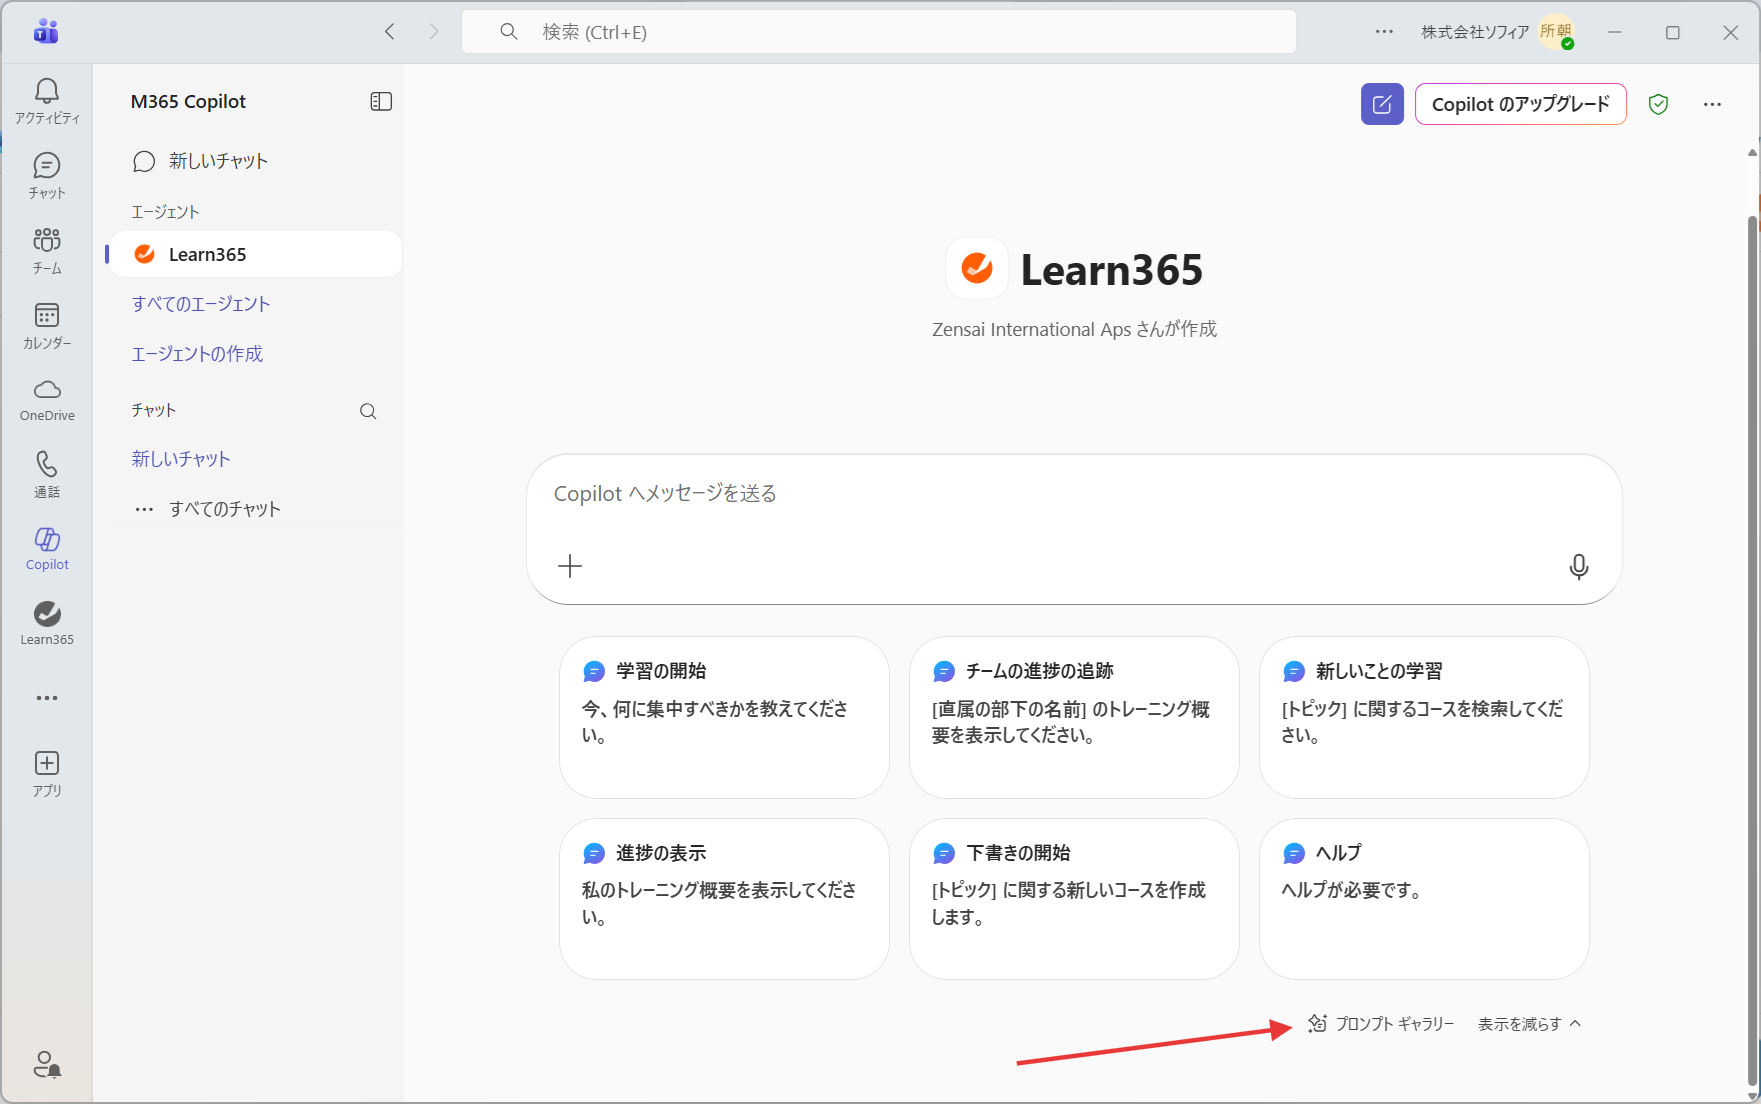Collapse the M365 Copilot side panel
The height and width of the screenshot is (1104, 1761).
(381, 101)
